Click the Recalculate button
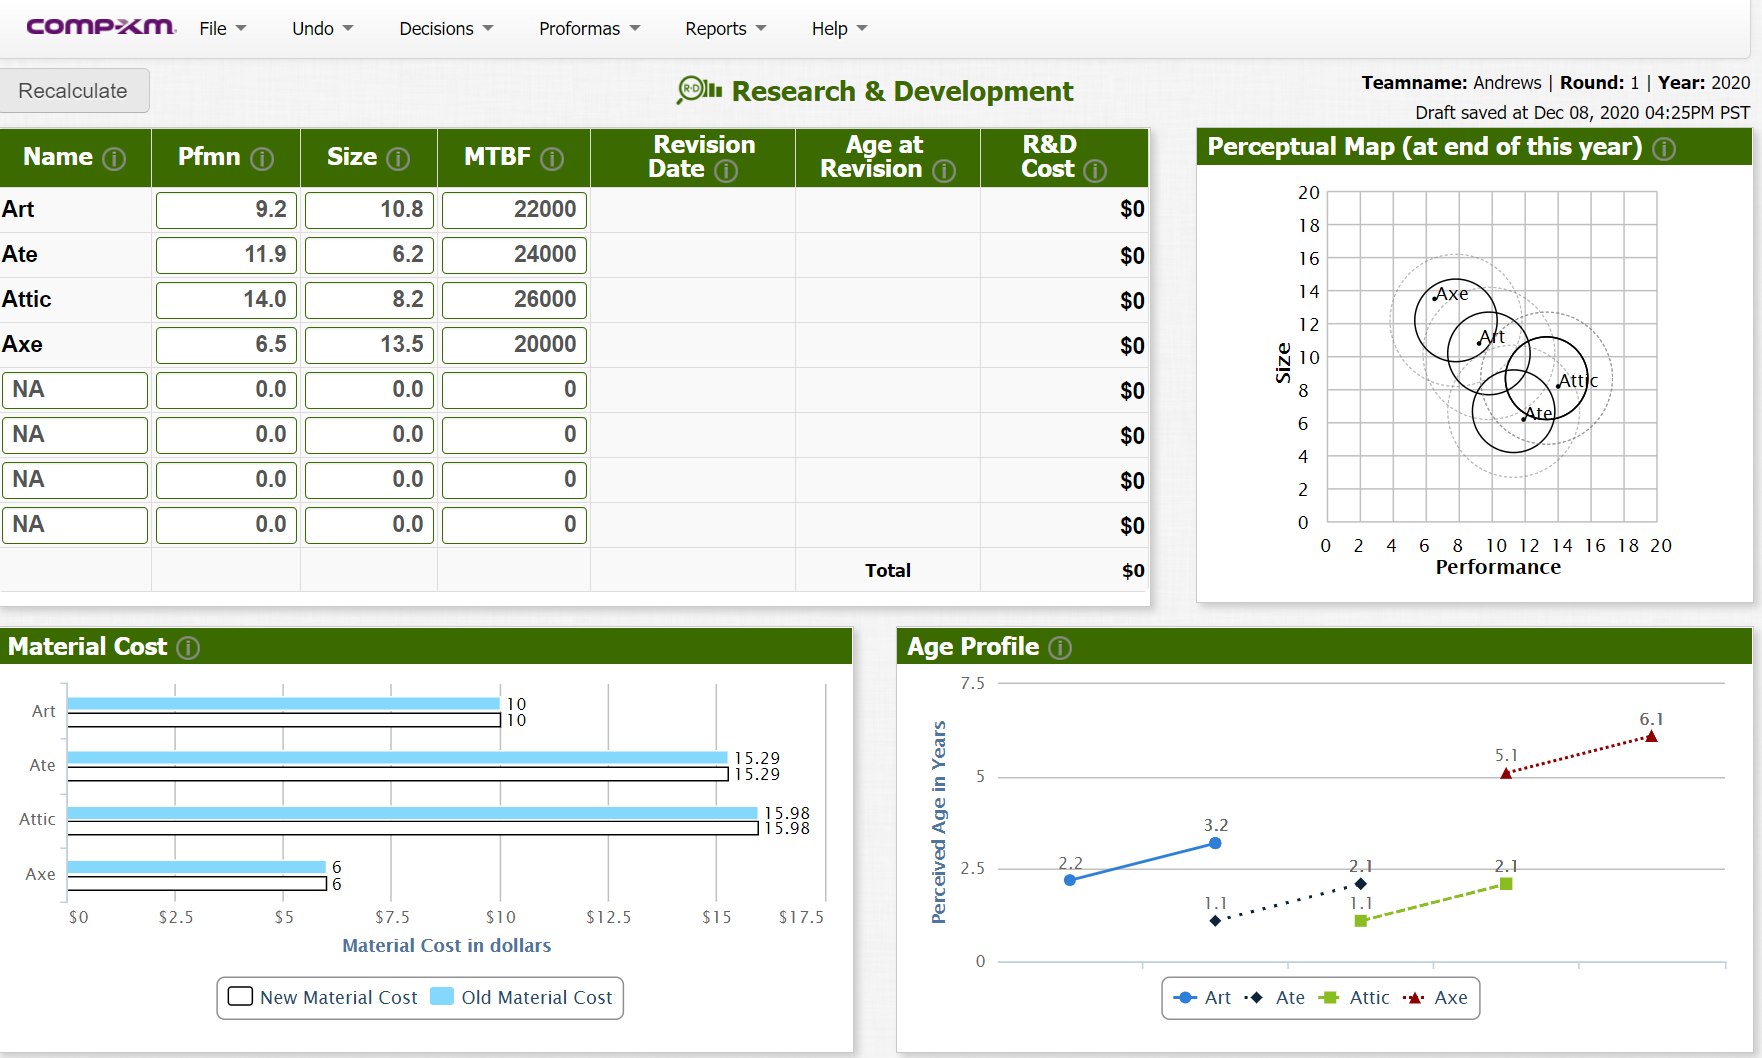1762x1058 pixels. [73, 91]
